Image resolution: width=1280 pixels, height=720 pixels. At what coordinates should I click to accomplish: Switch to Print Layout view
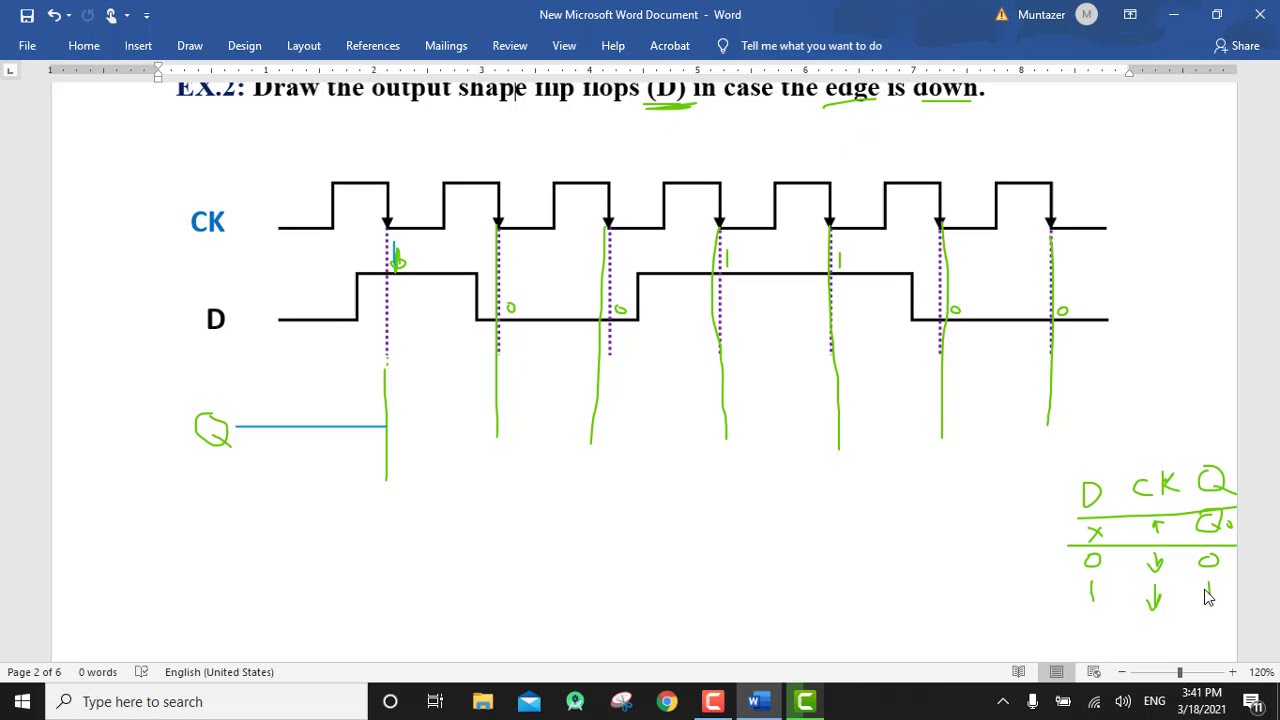[1056, 672]
